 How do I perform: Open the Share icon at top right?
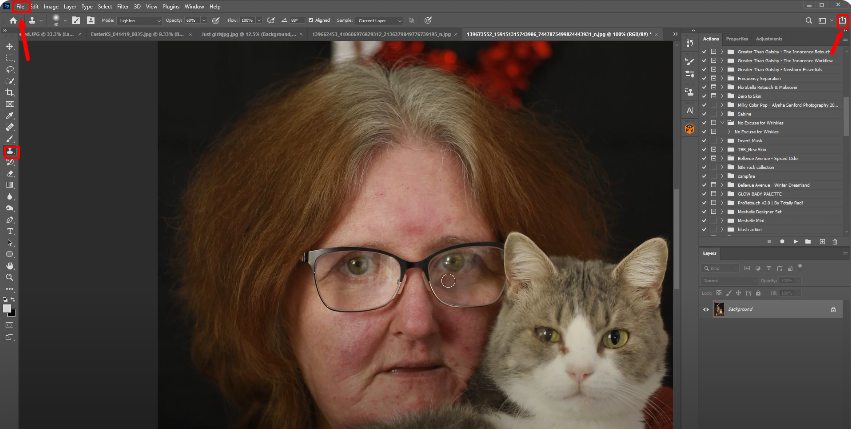click(842, 21)
